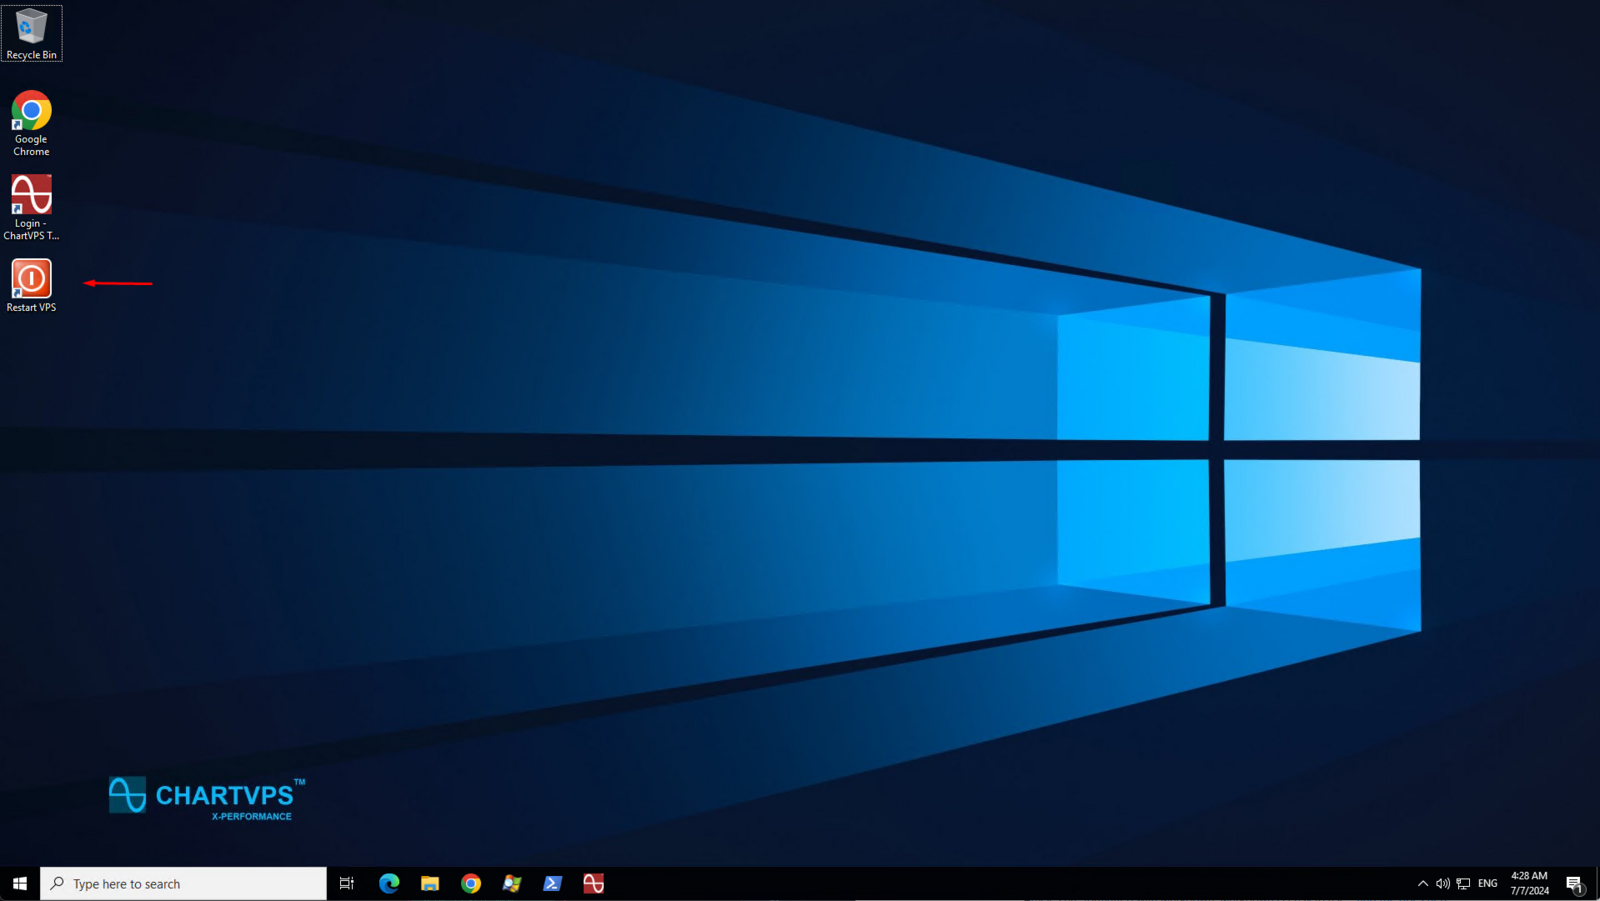Launch Microsoft Edge from the taskbar

[x=389, y=883]
